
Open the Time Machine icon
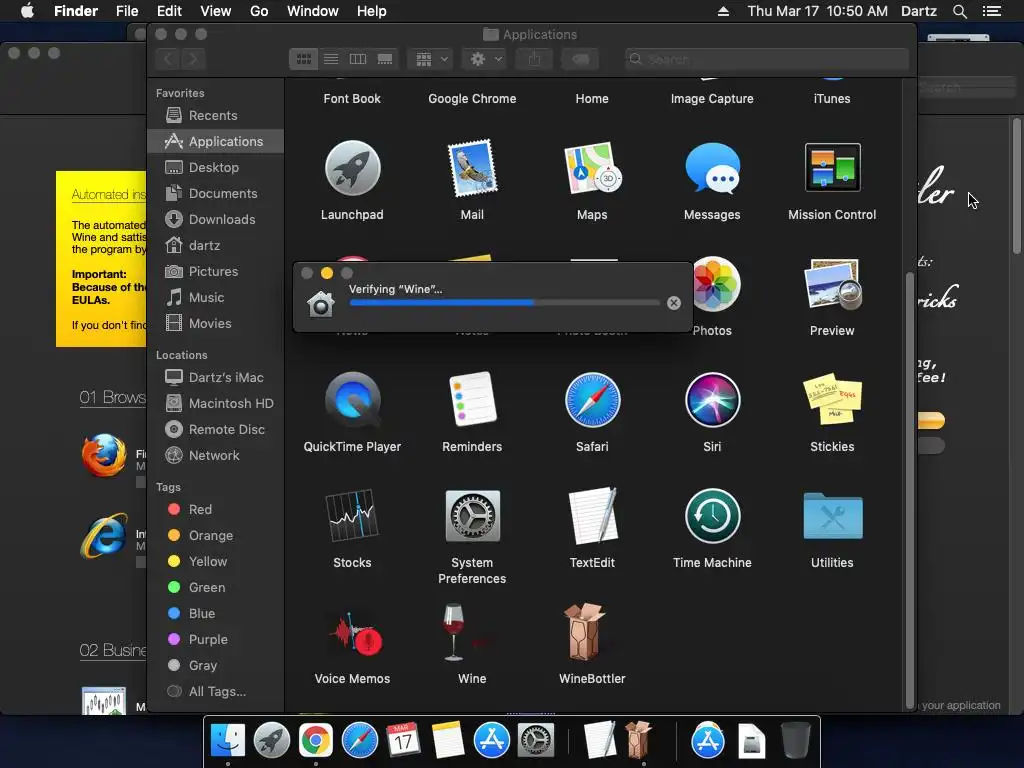[x=712, y=515]
